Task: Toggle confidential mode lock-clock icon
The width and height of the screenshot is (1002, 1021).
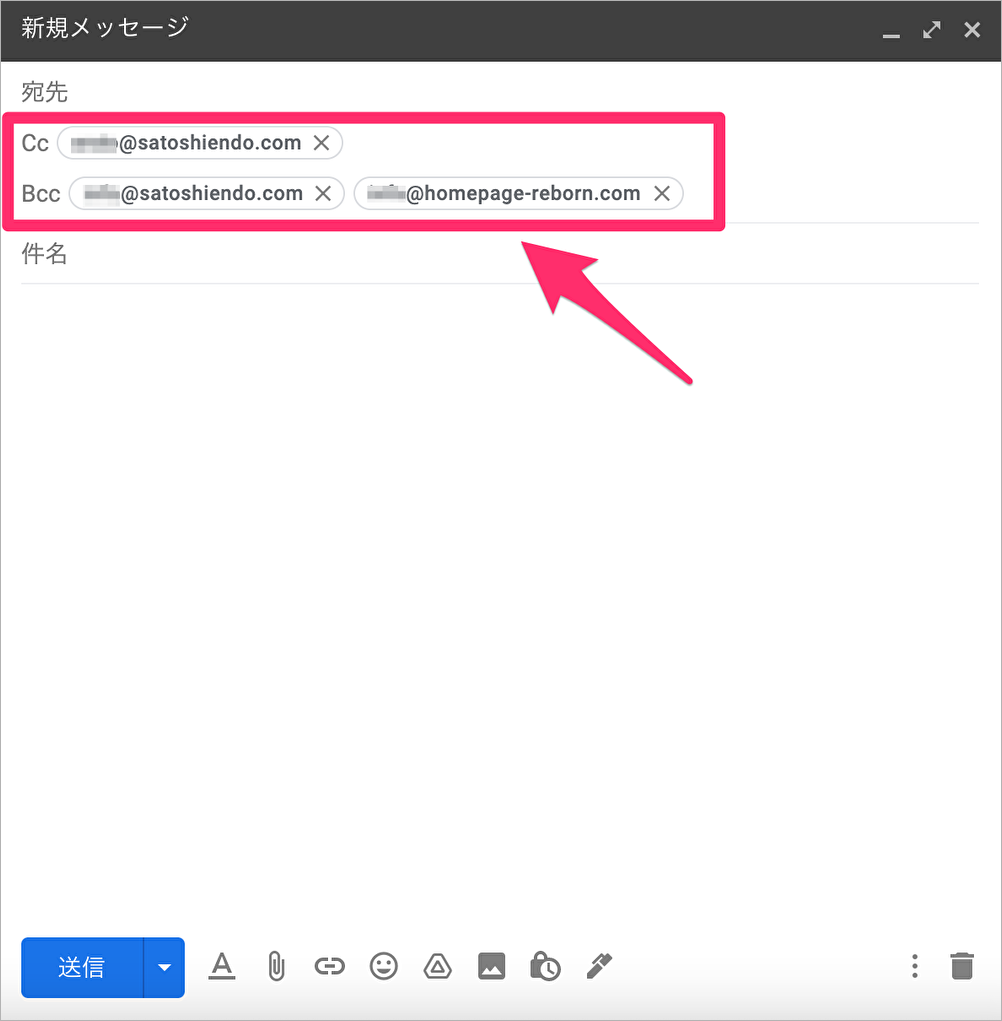Action: coord(545,966)
